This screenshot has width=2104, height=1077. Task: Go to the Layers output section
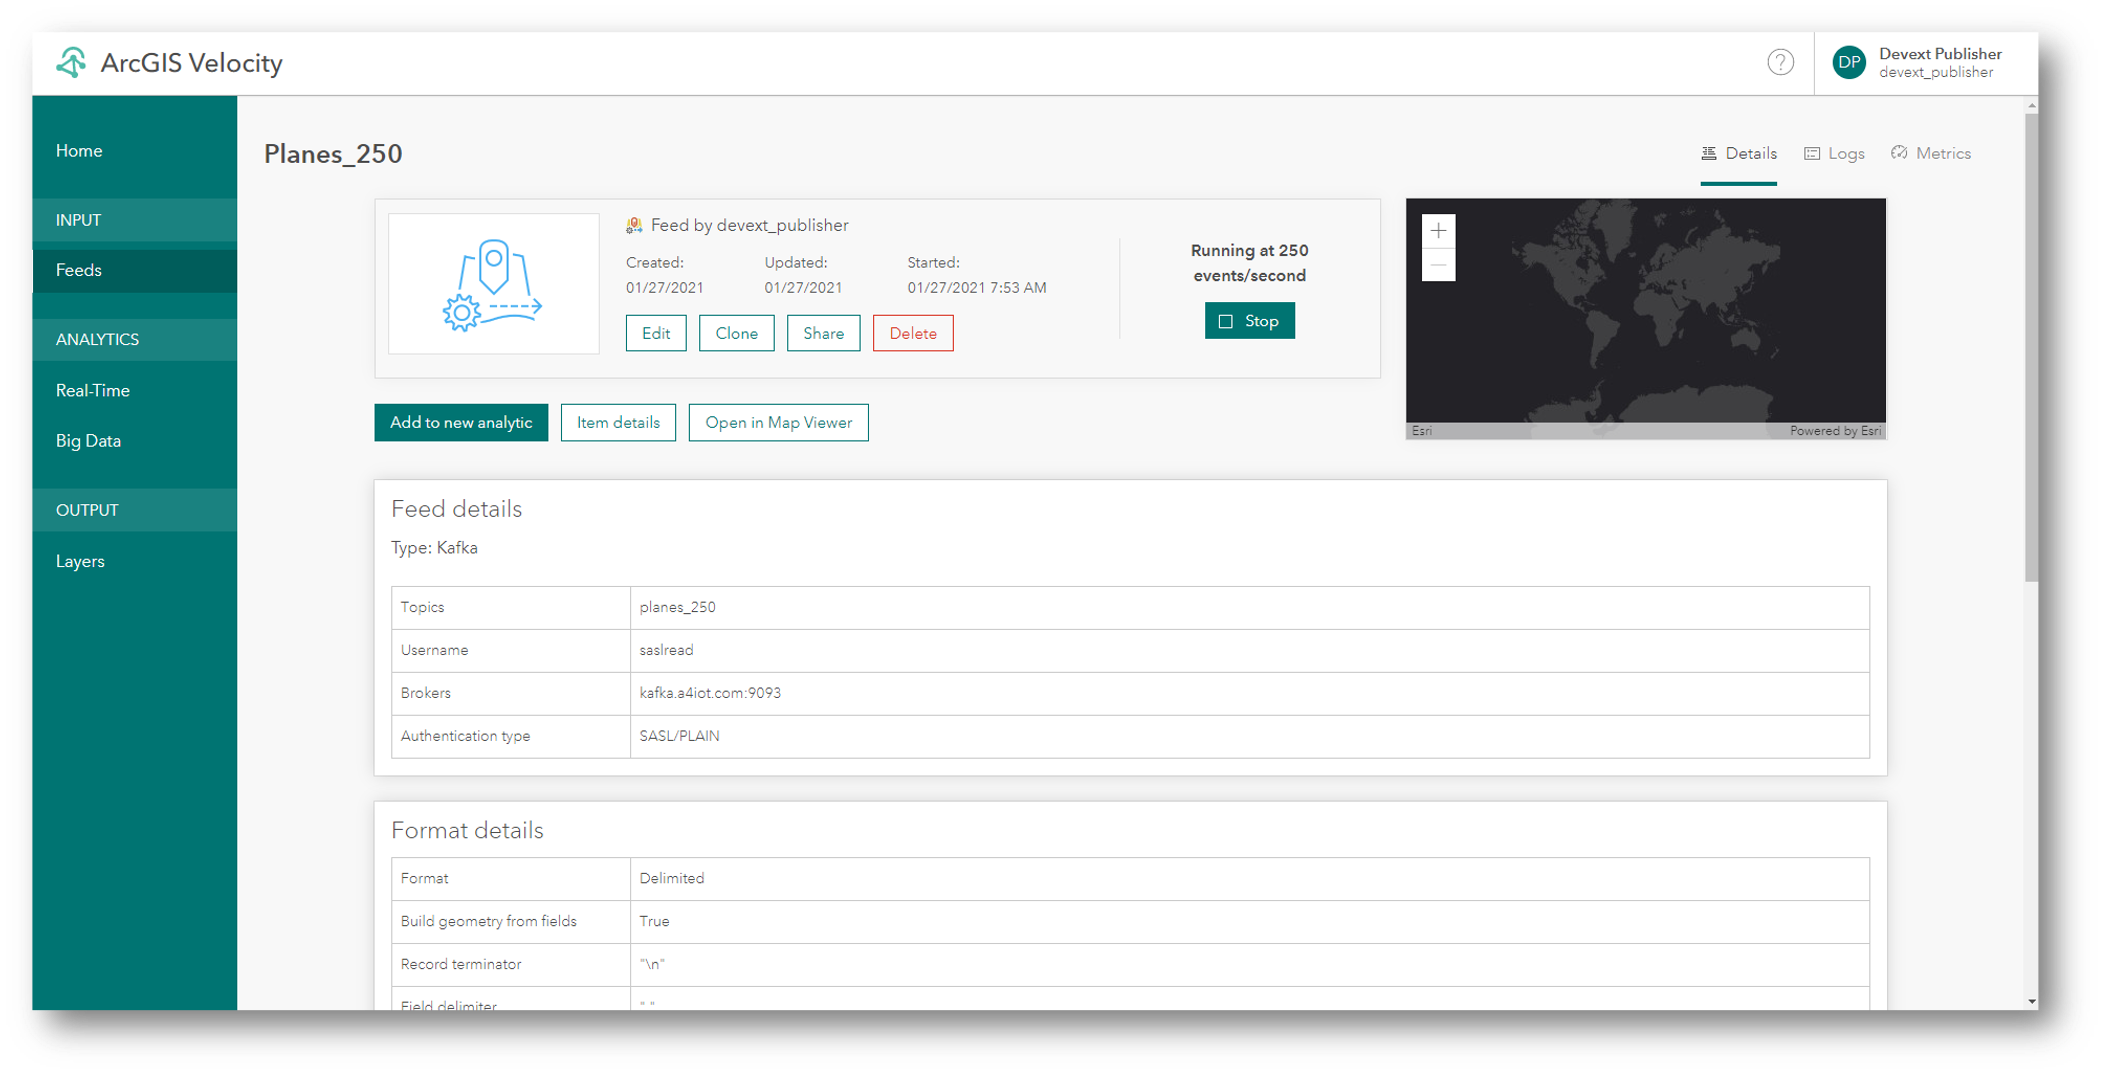coord(80,560)
